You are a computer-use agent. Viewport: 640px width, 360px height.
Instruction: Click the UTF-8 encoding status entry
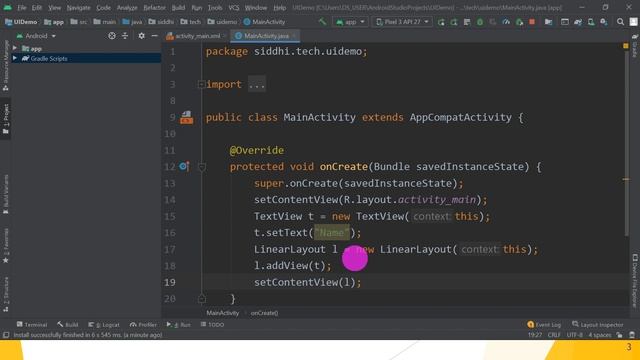coord(575,335)
